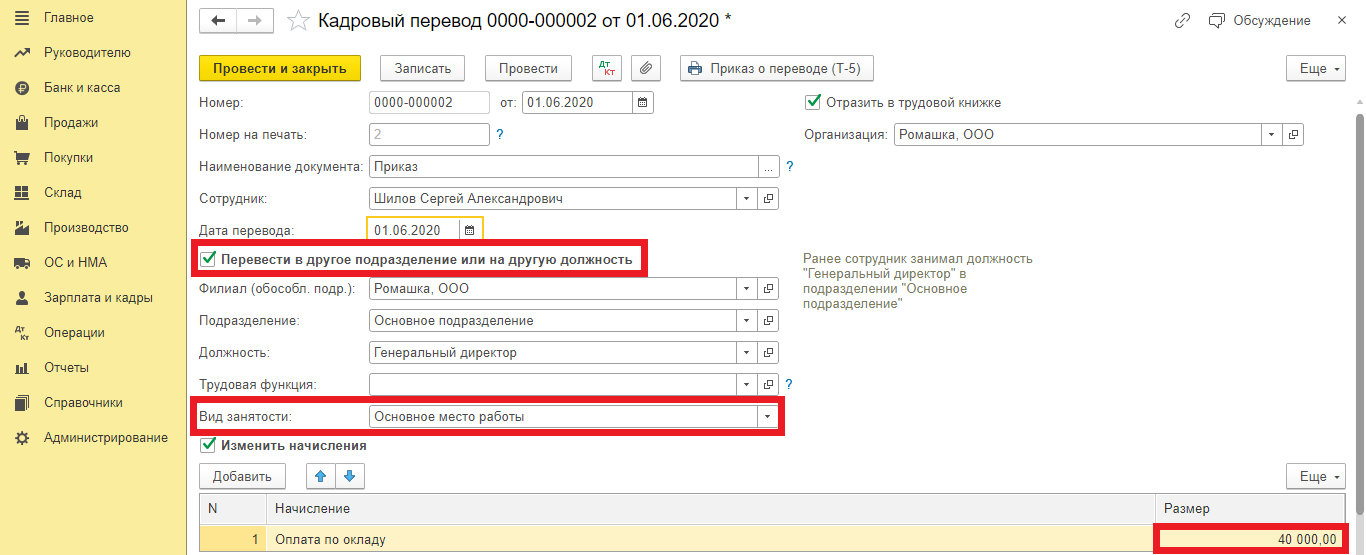
Task: Click Записать button
Action: 423,68
